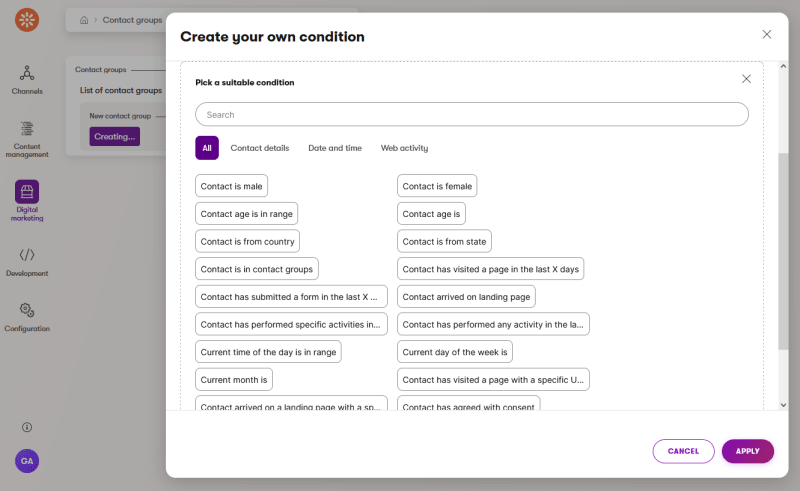The image size is (800, 491).
Task: Click the condition Search field
Action: click(471, 114)
